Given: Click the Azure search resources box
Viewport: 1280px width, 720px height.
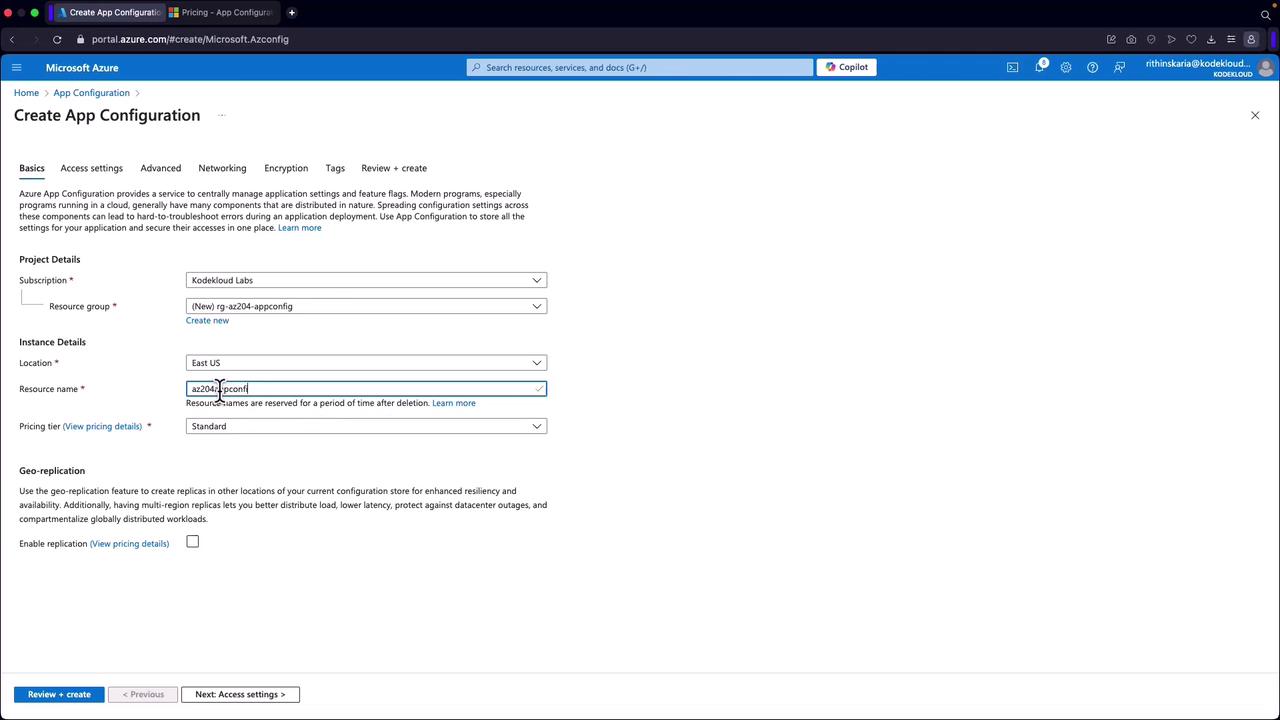Looking at the screenshot, I should tap(640, 67).
